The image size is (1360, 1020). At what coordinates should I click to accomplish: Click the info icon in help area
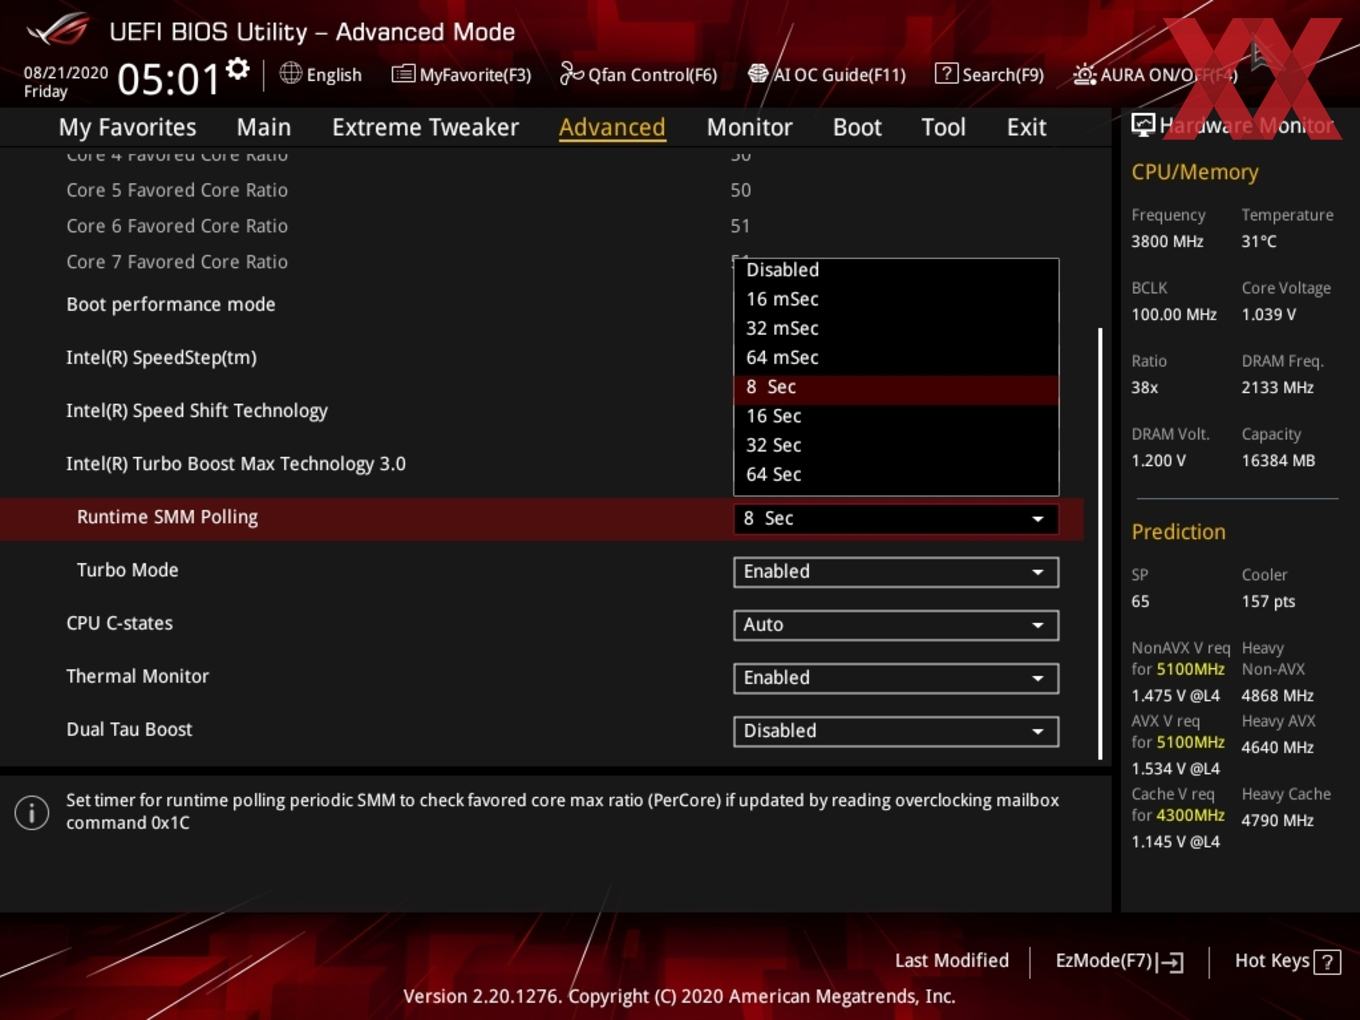[32, 812]
